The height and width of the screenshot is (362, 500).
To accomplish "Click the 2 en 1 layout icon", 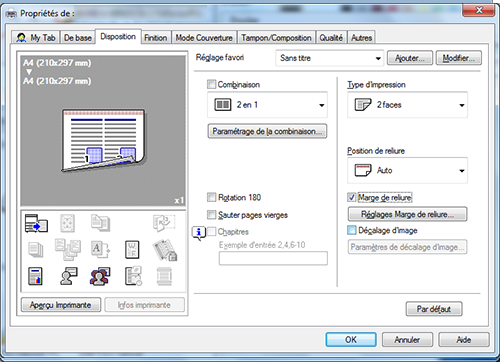I will tap(223, 105).
